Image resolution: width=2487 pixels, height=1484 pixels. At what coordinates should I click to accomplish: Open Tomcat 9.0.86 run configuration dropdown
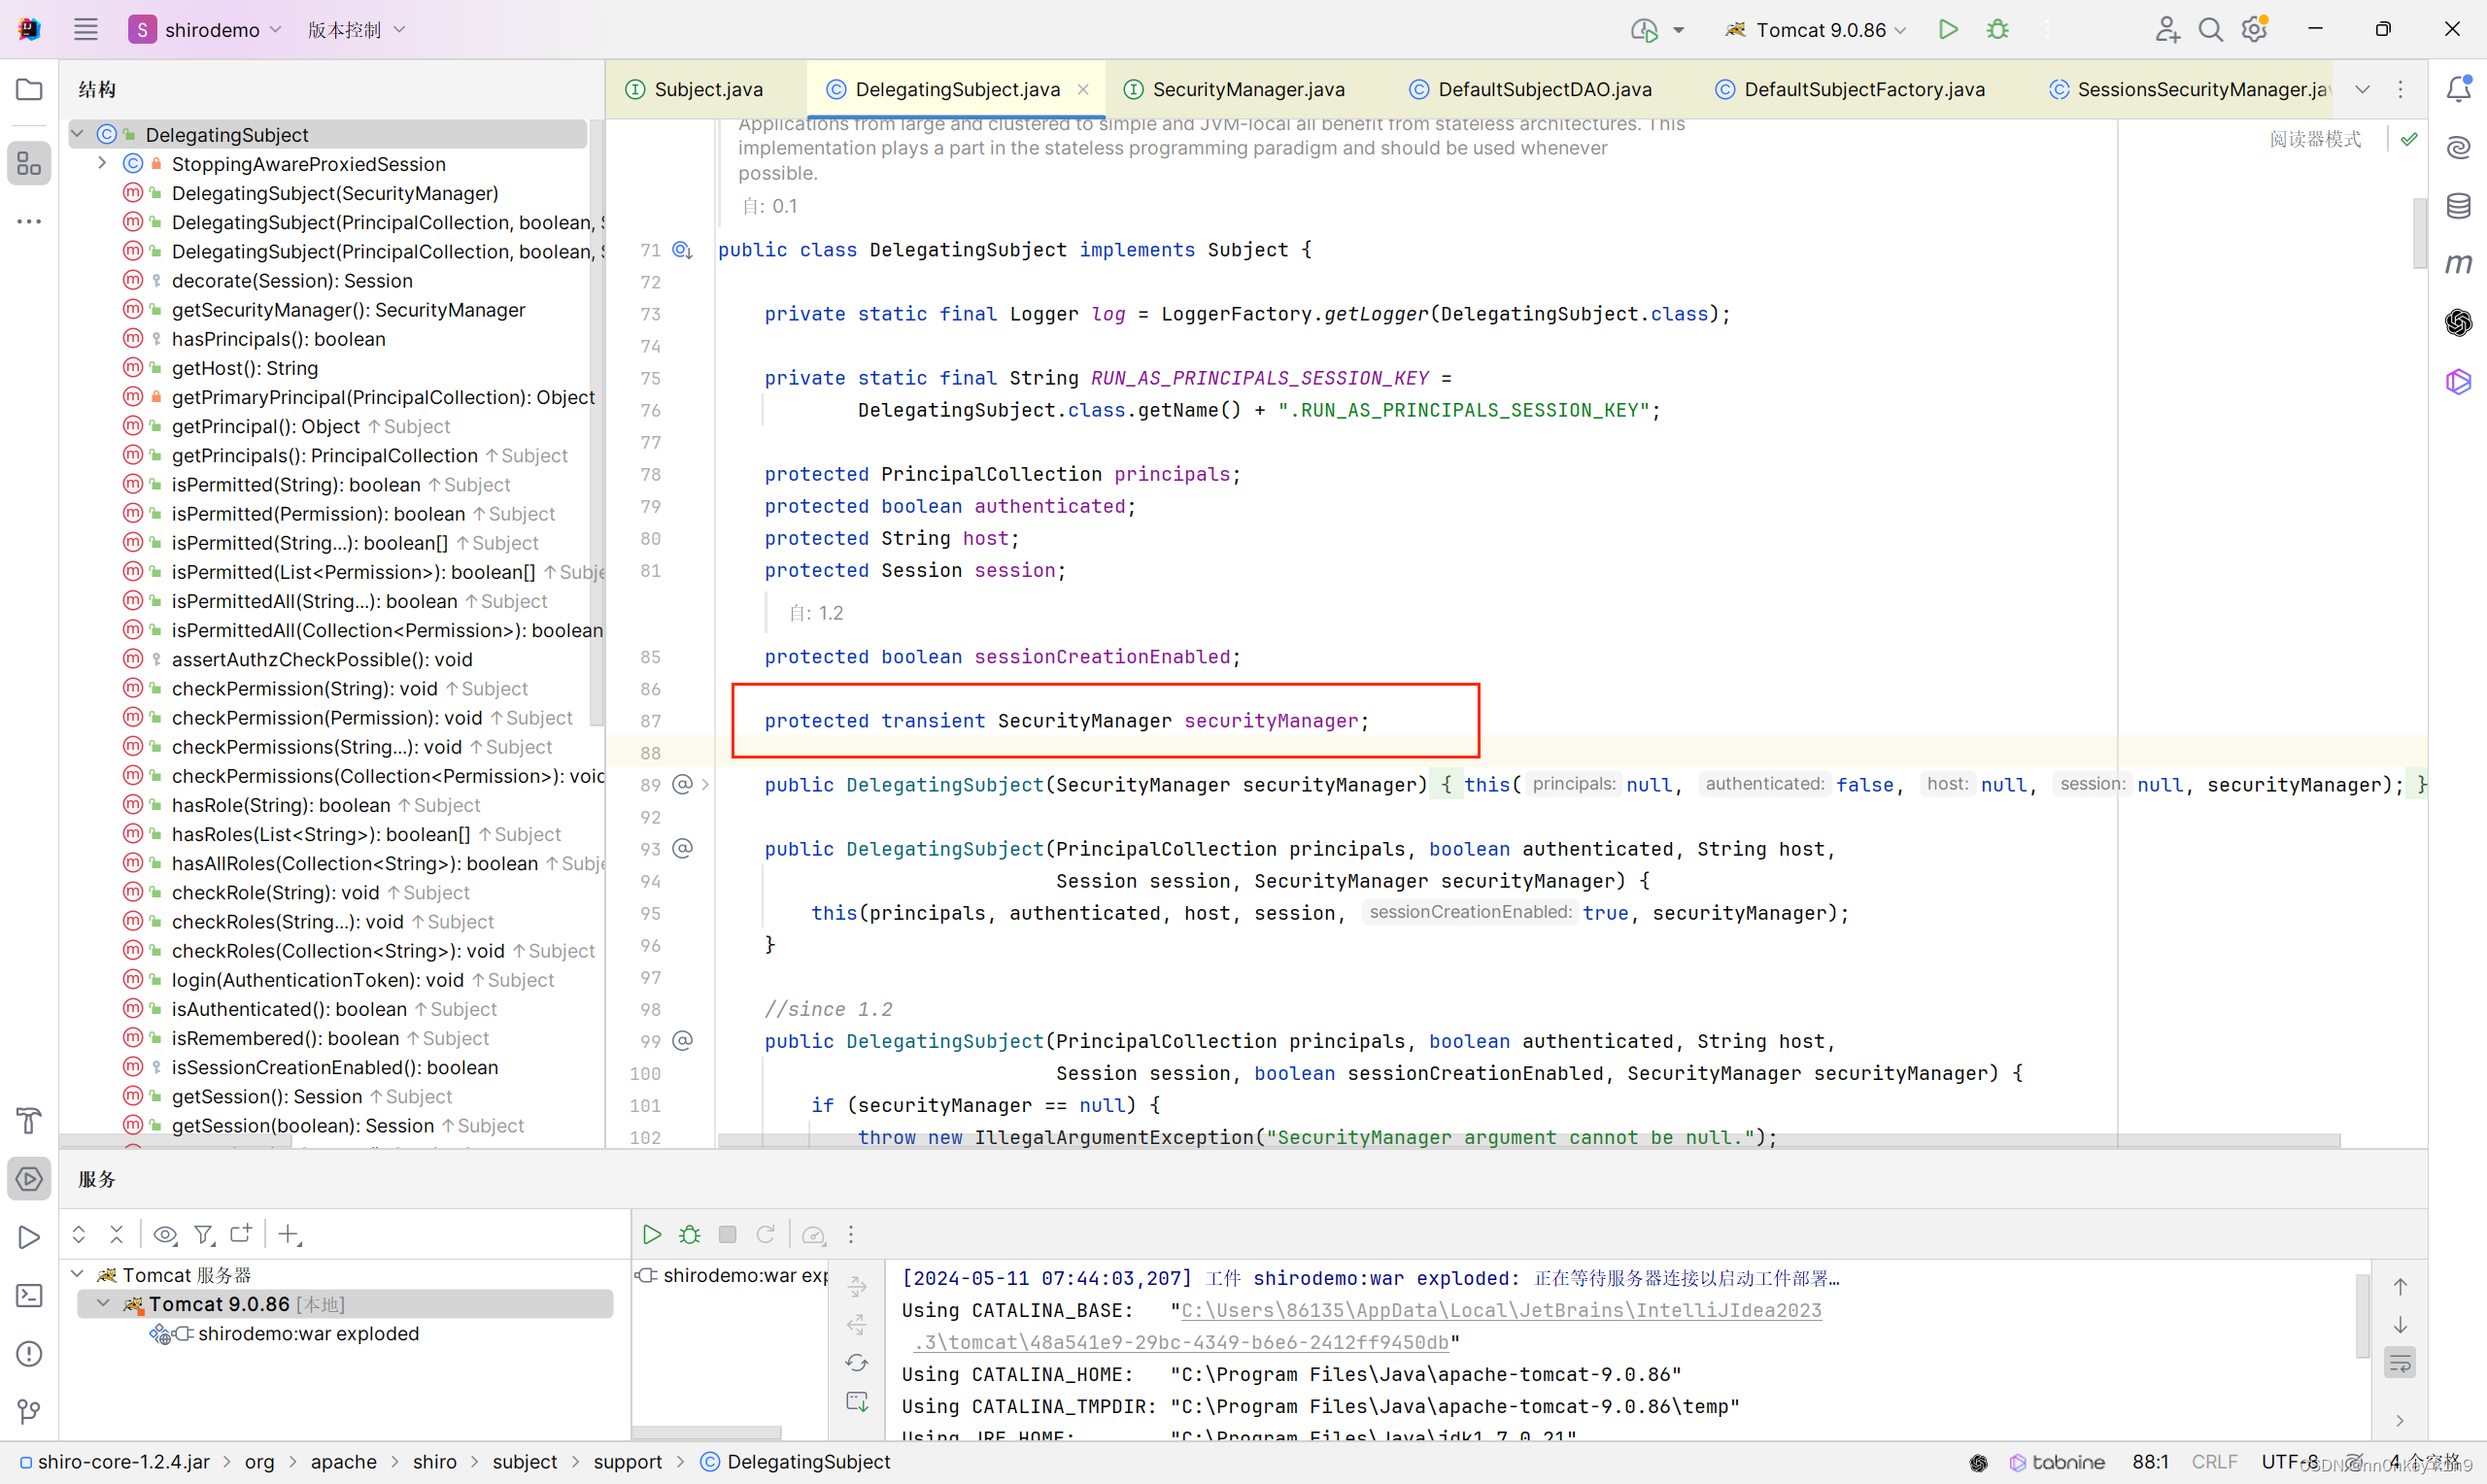pyautogui.click(x=1817, y=29)
